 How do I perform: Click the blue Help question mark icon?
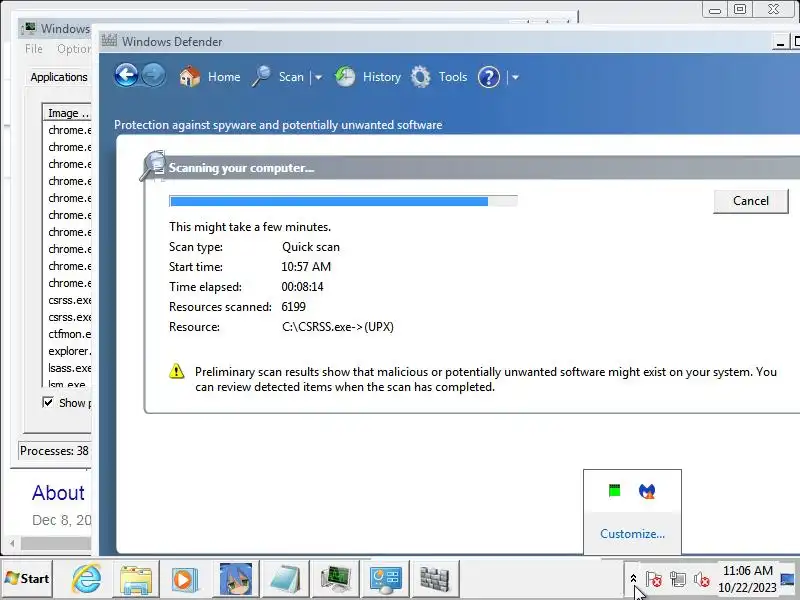pyautogui.click(x=489, y=77)
